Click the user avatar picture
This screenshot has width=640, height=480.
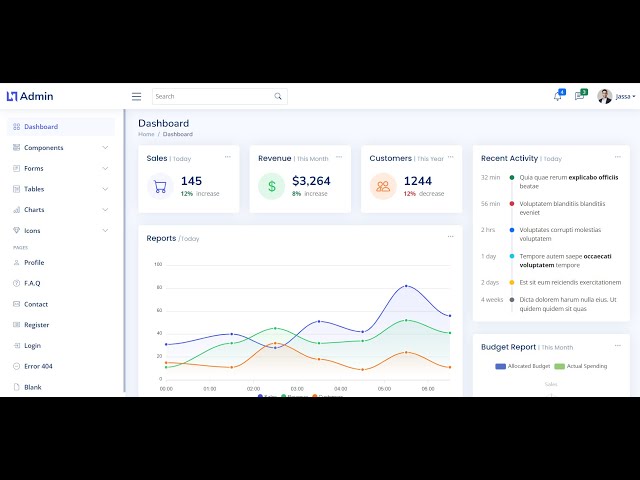(x=604, y=96)
